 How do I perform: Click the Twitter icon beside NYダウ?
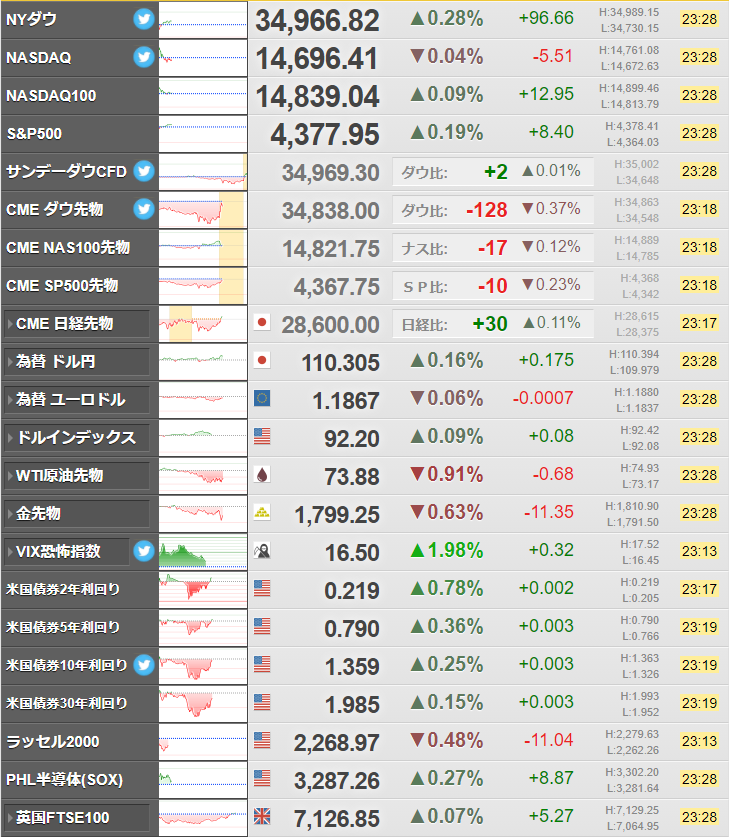tap(144, 19)
